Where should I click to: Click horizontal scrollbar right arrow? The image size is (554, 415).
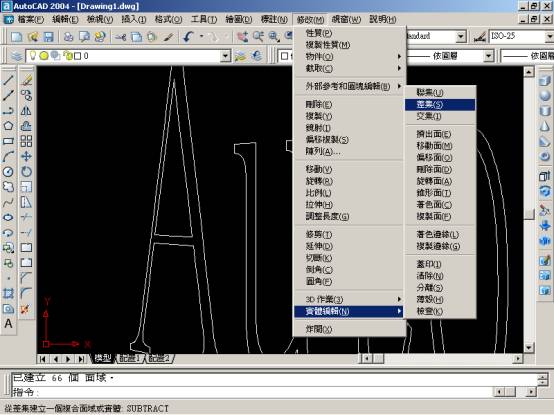tap(518, 359)
